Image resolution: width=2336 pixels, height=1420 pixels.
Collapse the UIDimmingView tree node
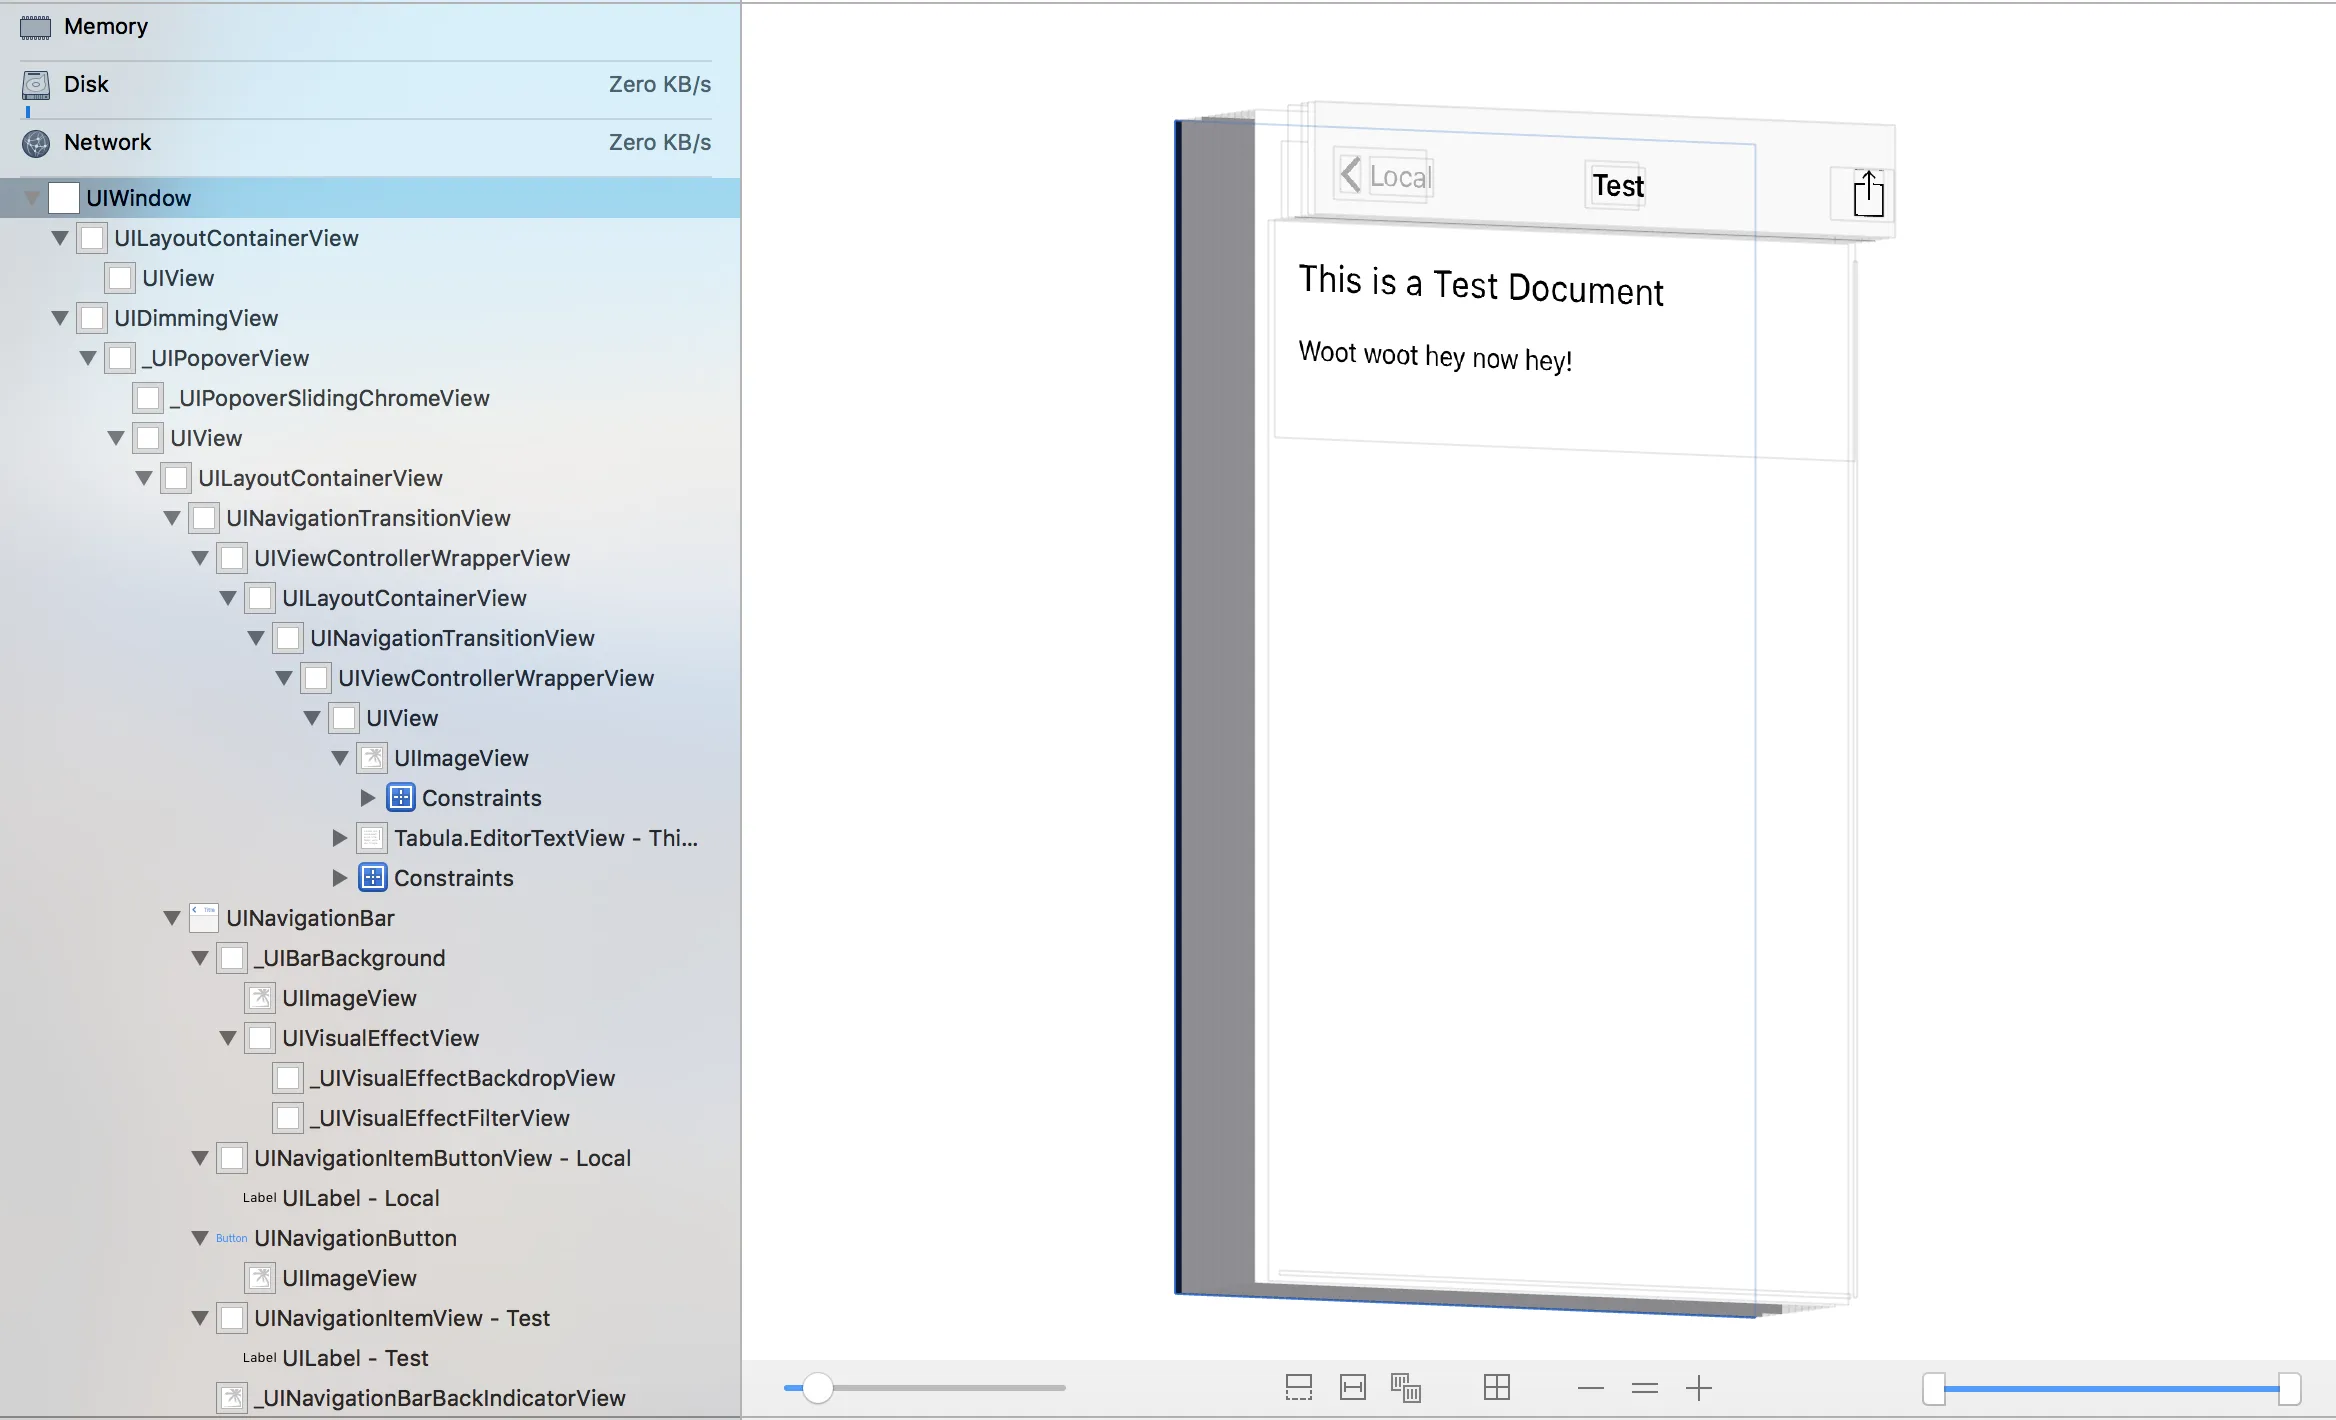(x=60, y=318)
